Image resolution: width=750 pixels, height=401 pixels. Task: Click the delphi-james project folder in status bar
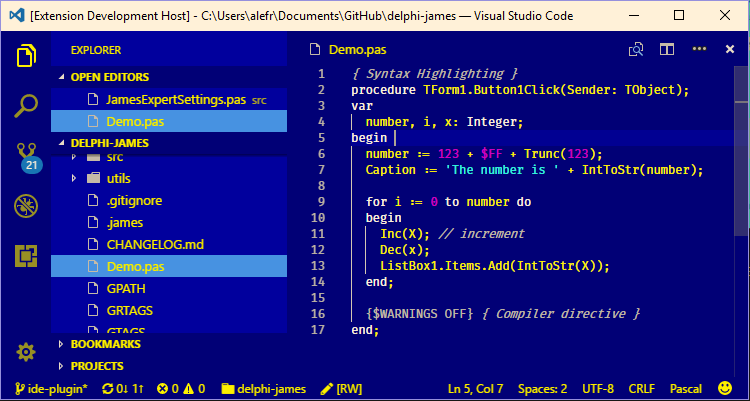tap(264, 389)
